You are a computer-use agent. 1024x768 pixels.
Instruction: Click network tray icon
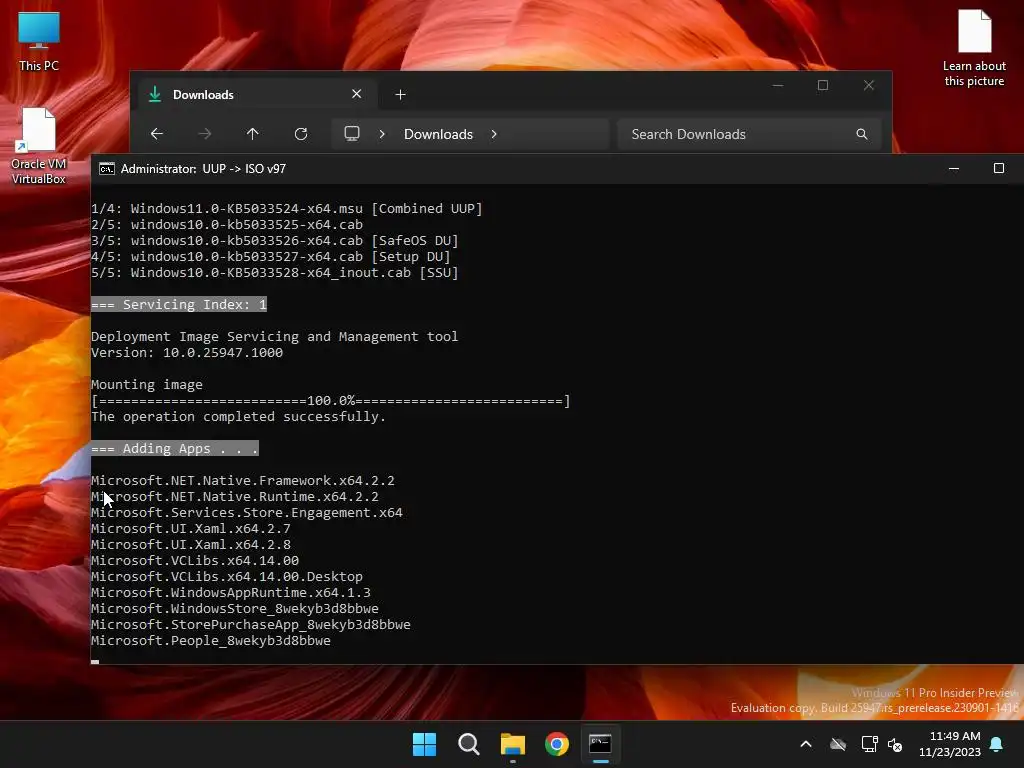point(869,744)
